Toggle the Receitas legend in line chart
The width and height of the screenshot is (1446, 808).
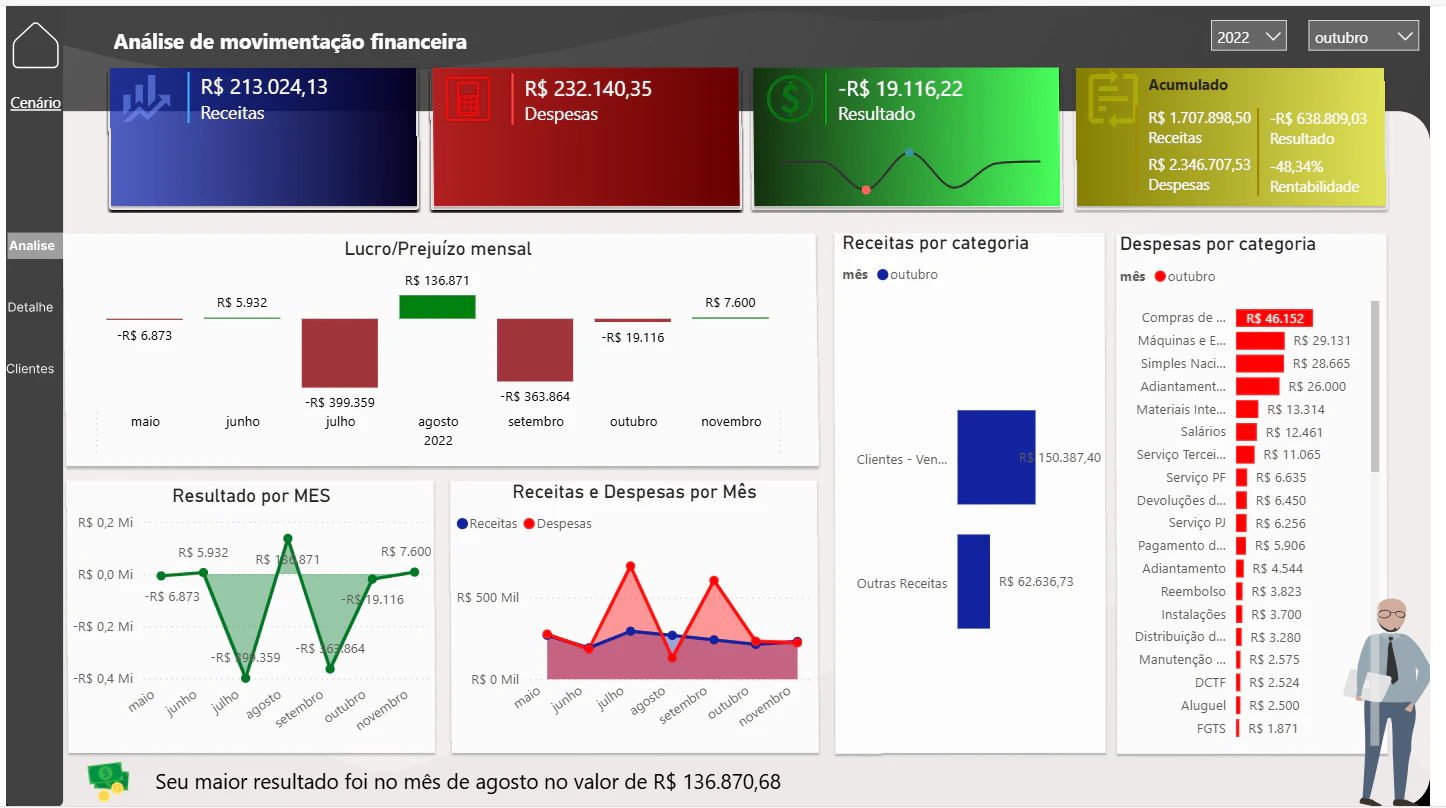pos(488,523)
